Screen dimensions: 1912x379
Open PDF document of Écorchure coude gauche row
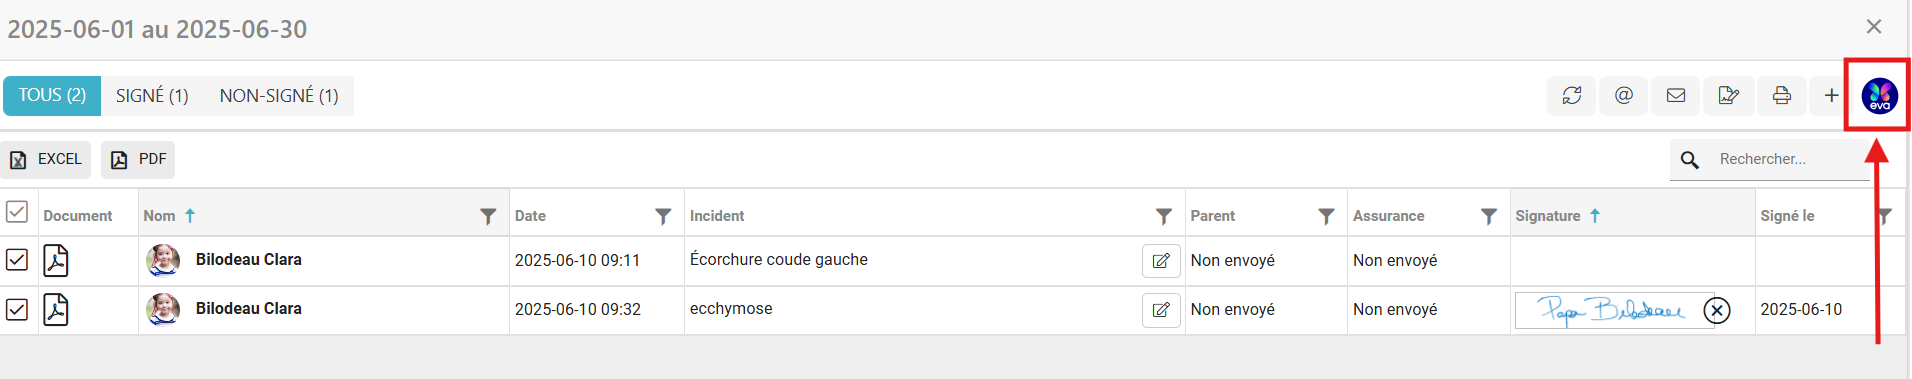[56, 260]
